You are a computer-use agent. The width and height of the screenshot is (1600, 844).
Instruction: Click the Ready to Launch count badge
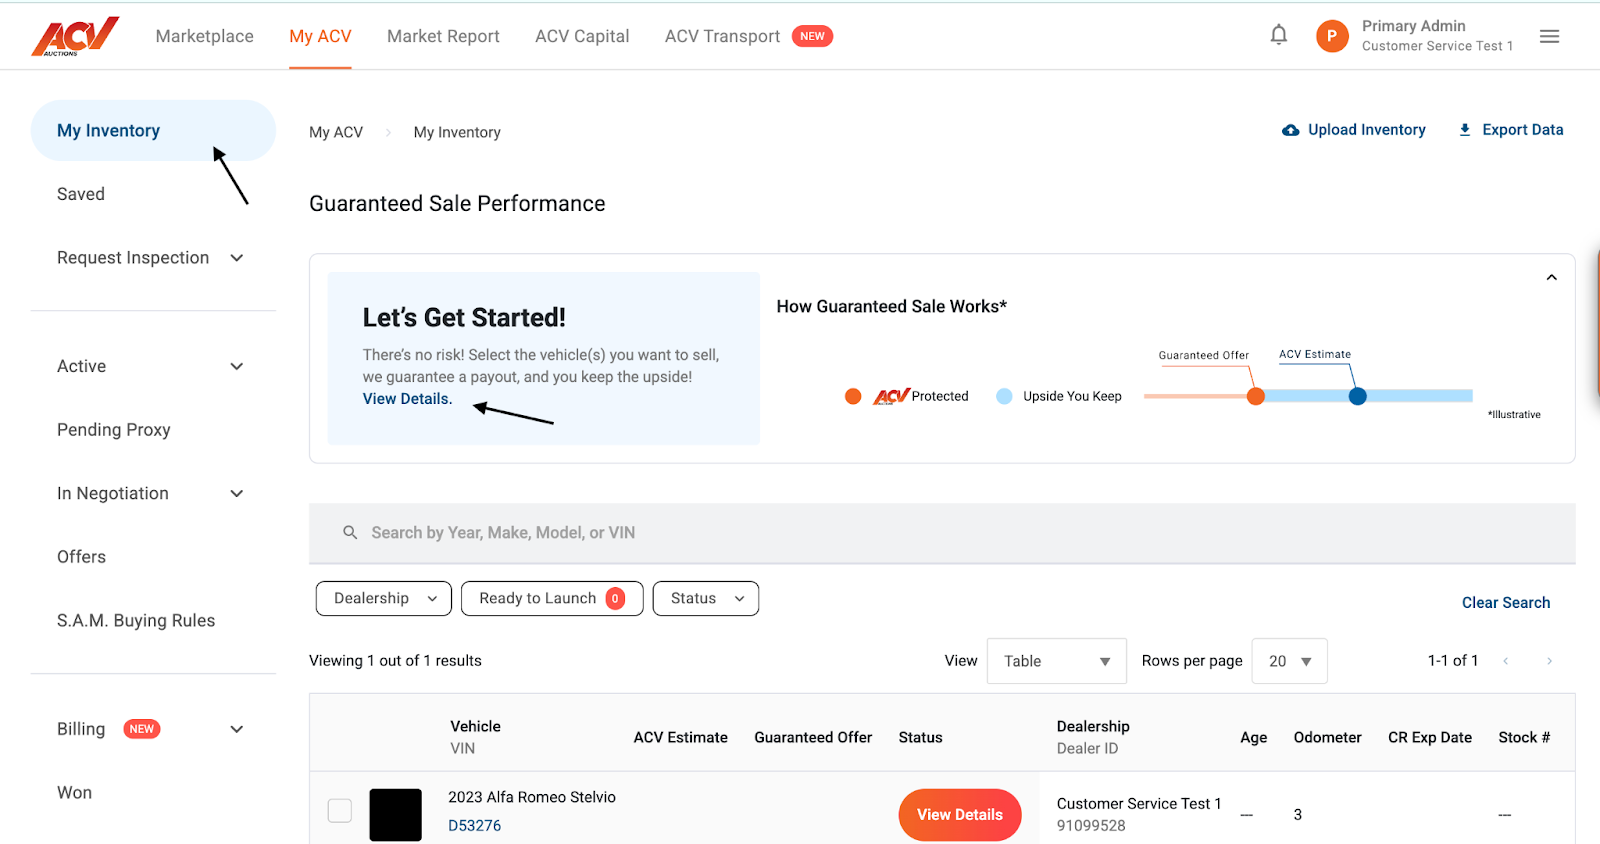(615, 598)
